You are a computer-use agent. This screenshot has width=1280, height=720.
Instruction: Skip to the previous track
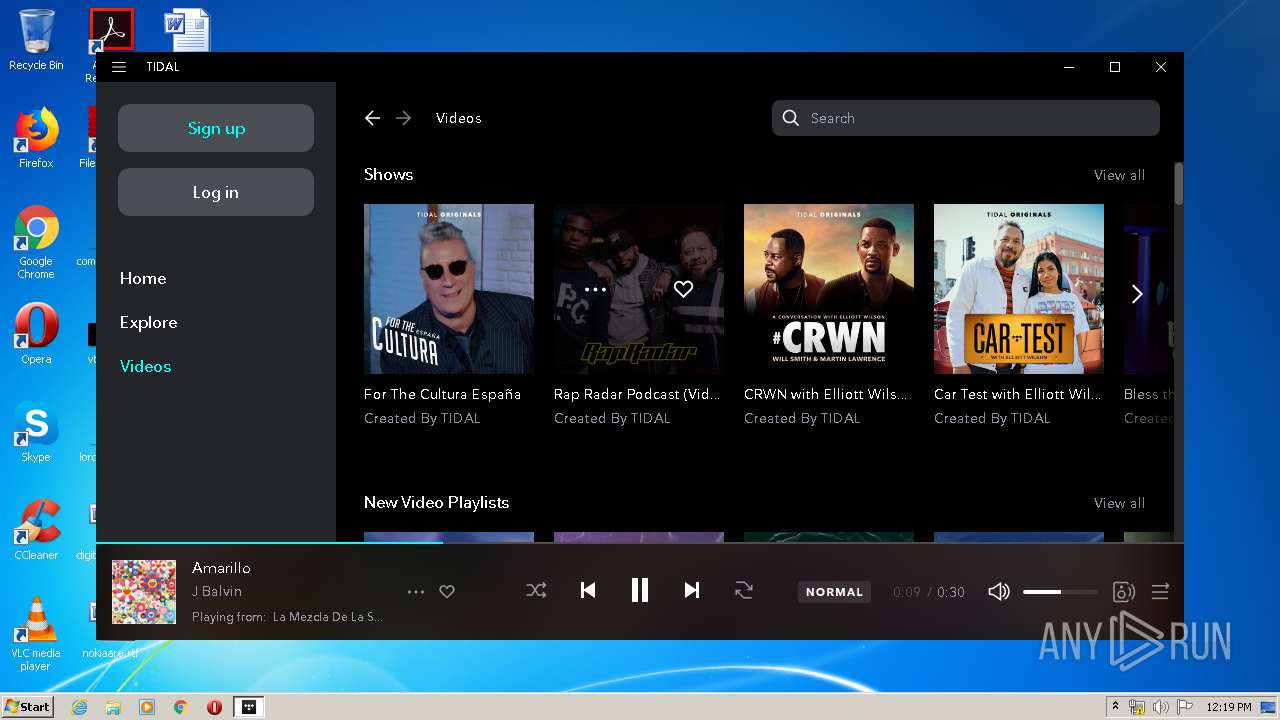point(588,591)
